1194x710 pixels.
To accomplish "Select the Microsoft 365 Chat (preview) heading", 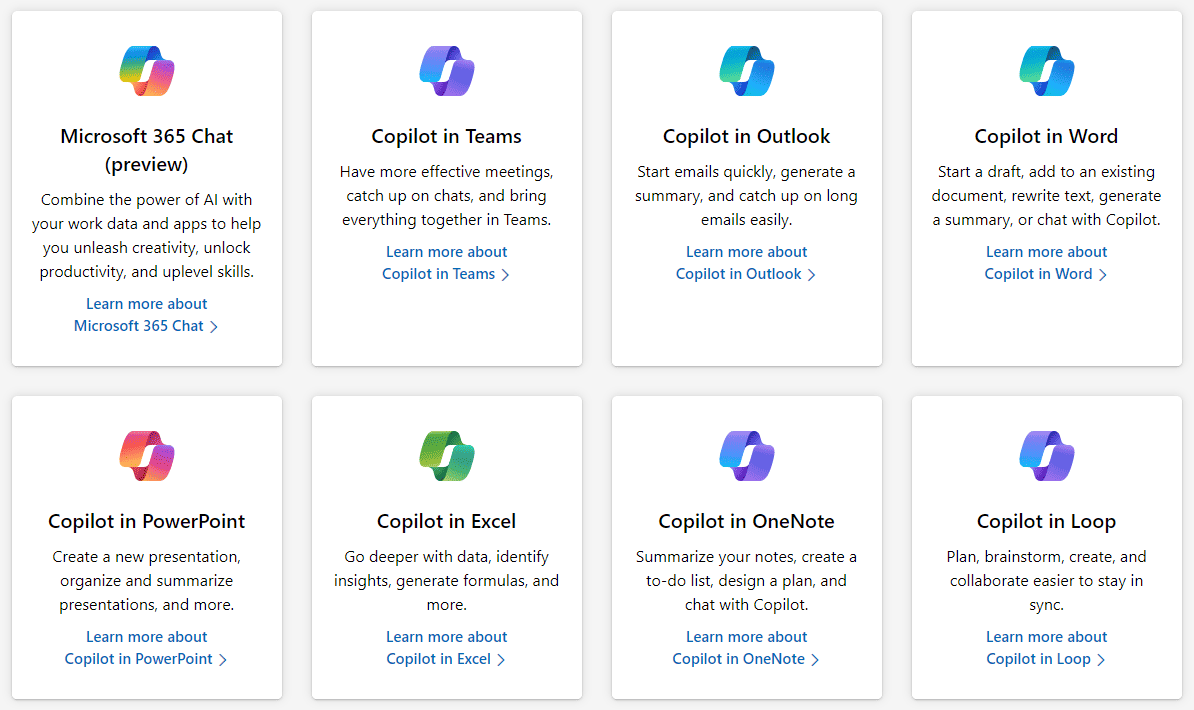I will coord(146,150).
